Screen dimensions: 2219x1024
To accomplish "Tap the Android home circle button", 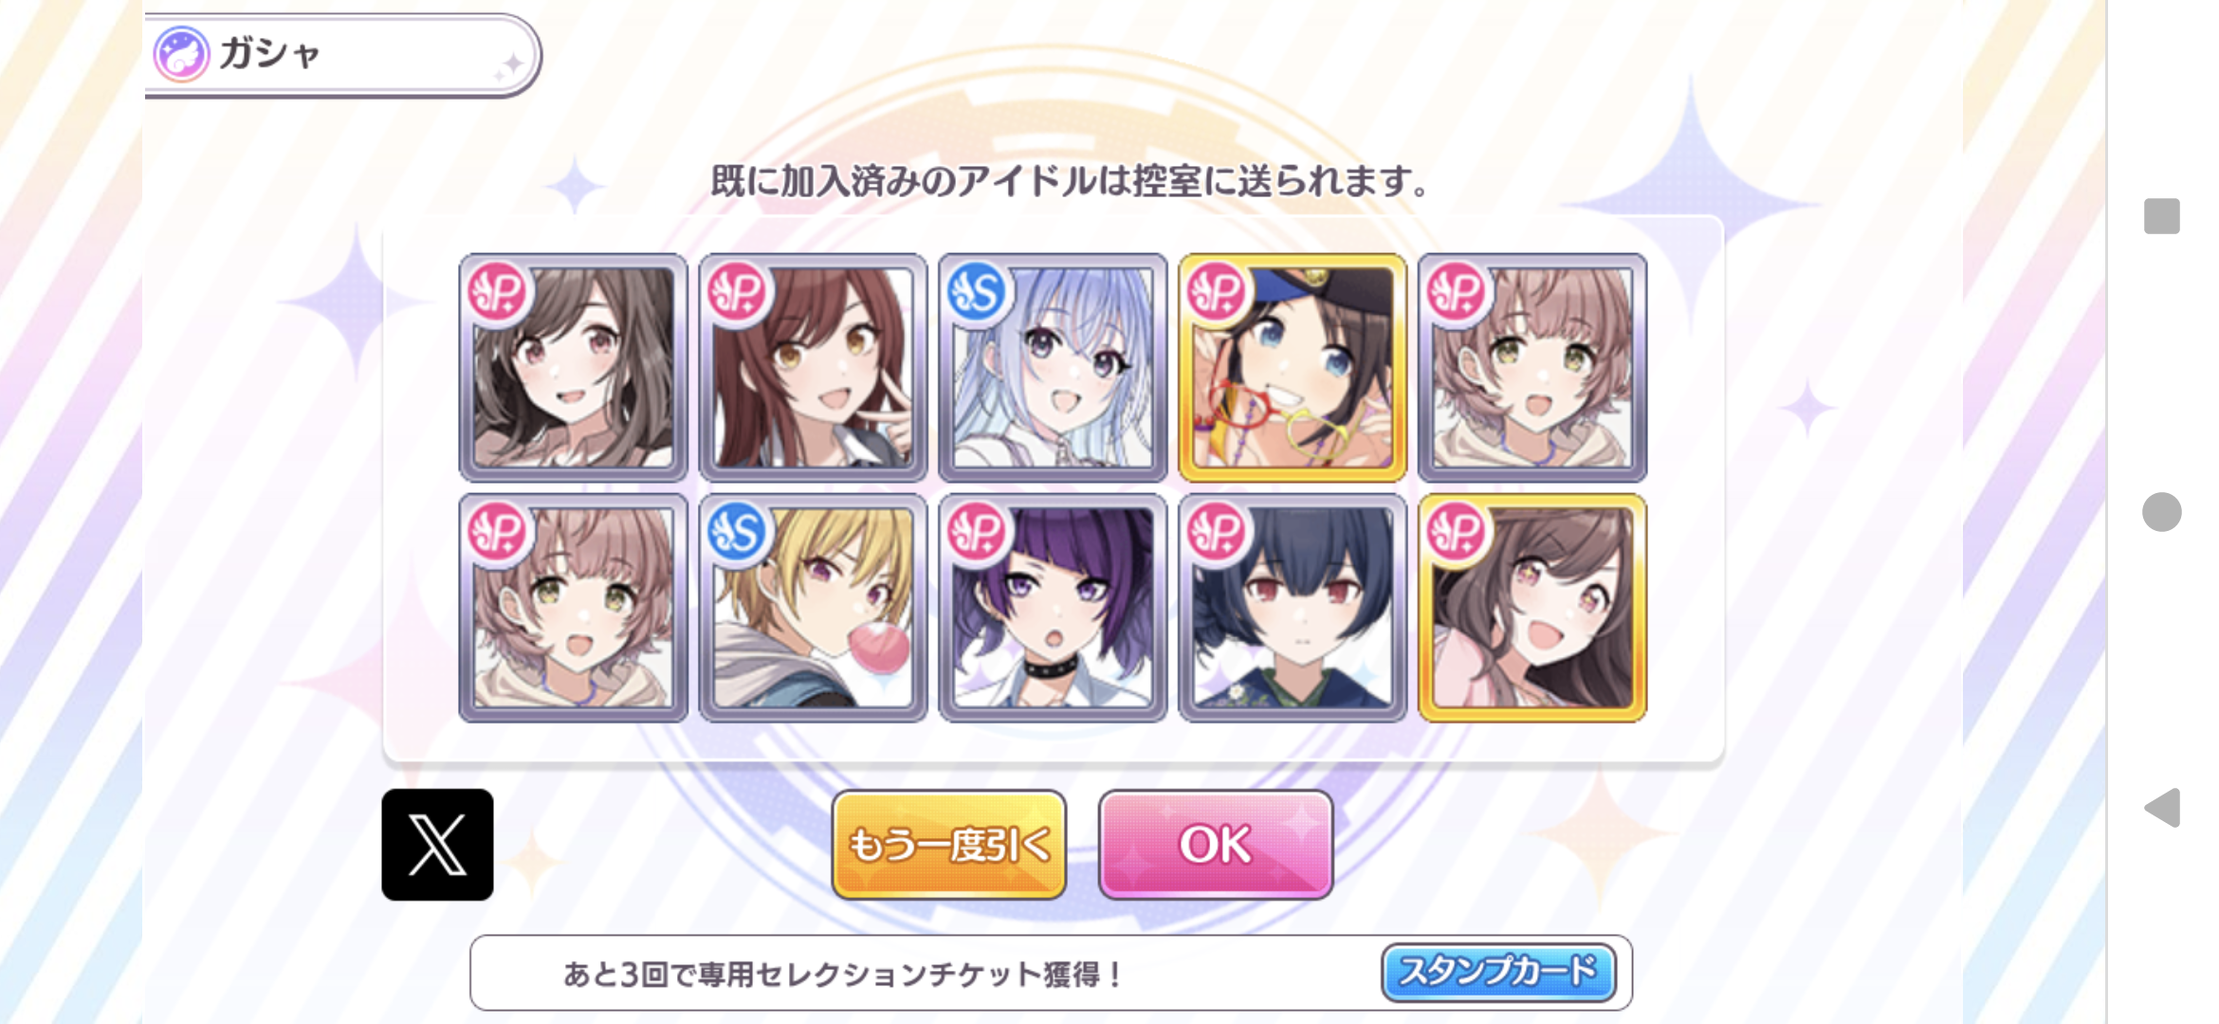I will 2161,512.
